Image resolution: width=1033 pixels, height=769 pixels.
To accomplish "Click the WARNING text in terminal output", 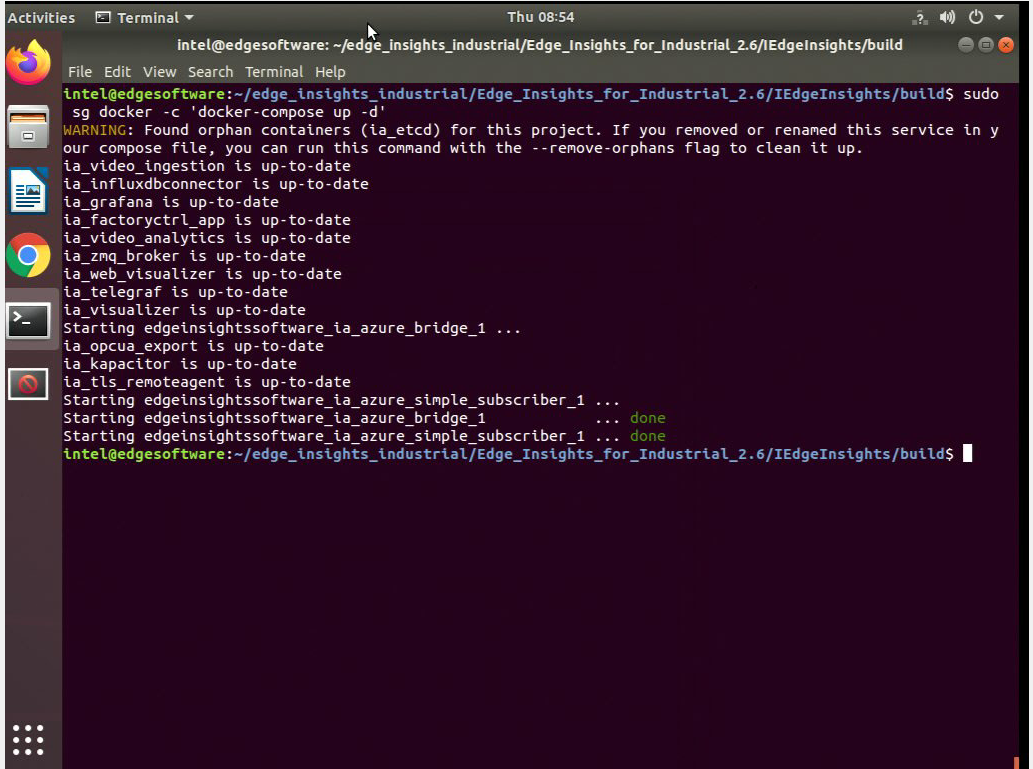I will pyautogui.click(x=95, y=130).
